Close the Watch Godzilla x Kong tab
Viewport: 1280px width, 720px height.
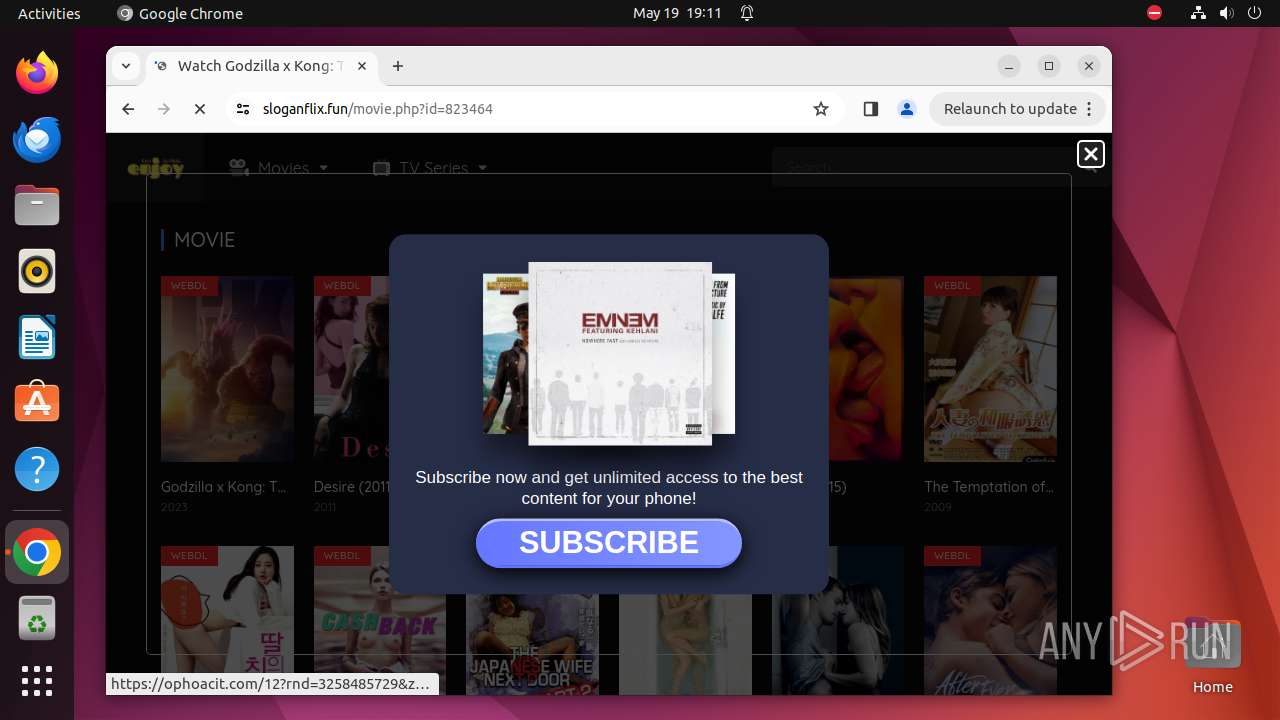pyautogui.click(x=362, y=66)
